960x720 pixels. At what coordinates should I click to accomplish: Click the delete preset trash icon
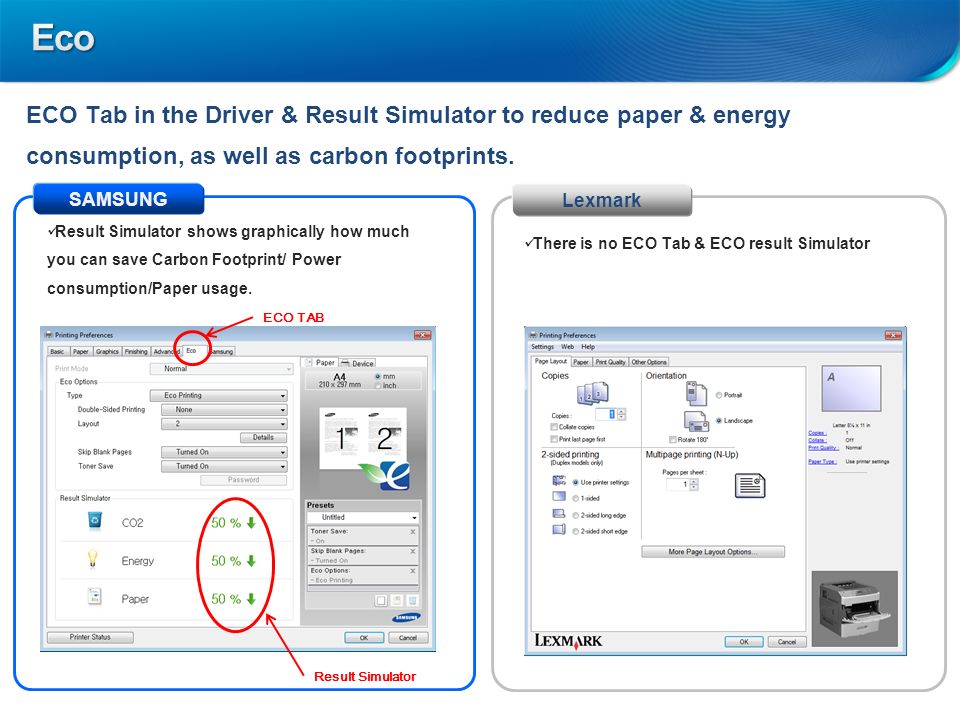(413, 601)
